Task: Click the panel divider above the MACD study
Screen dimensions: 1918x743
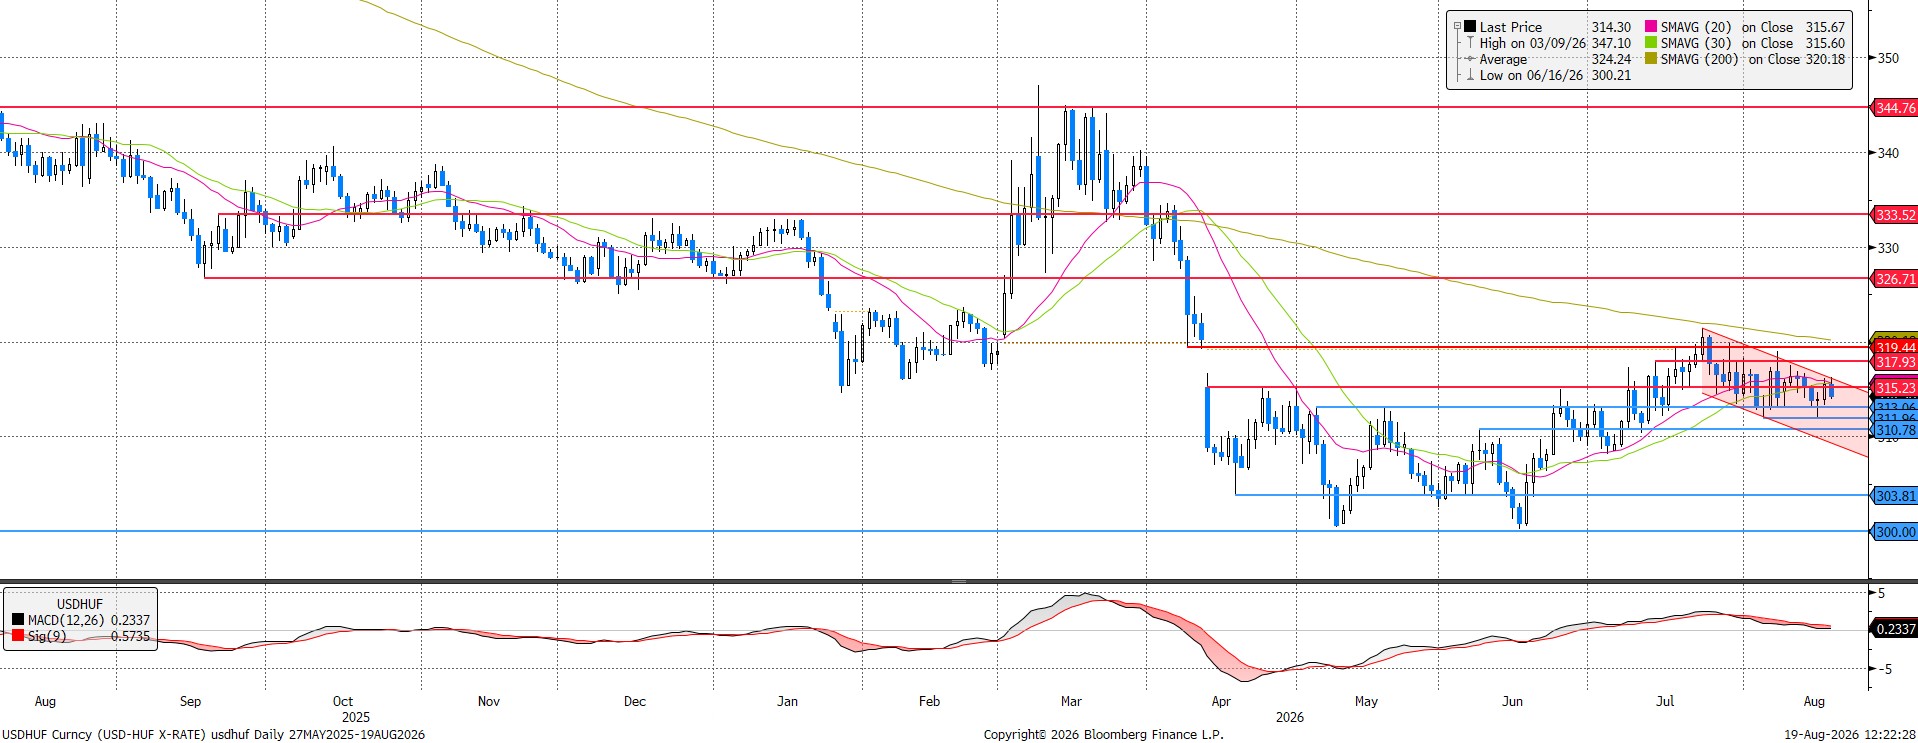Action: 934,581
